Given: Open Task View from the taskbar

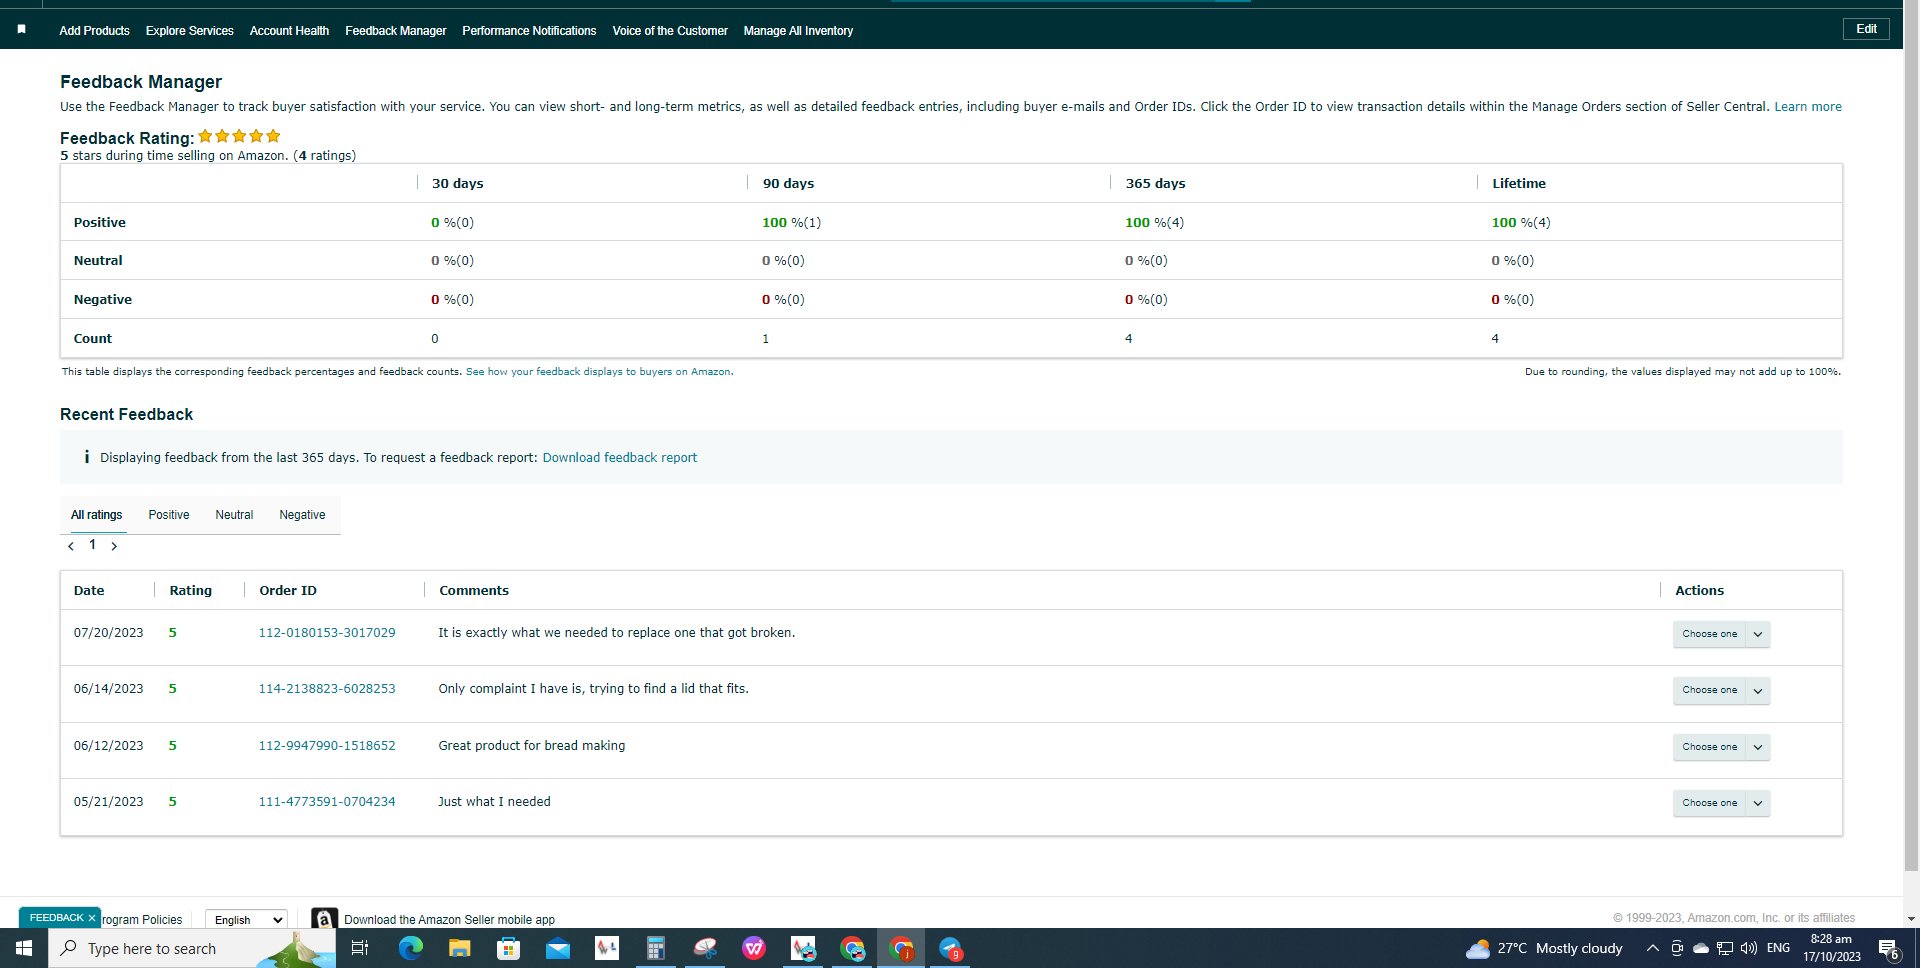Looking at the screenshot, I should 360,948.
